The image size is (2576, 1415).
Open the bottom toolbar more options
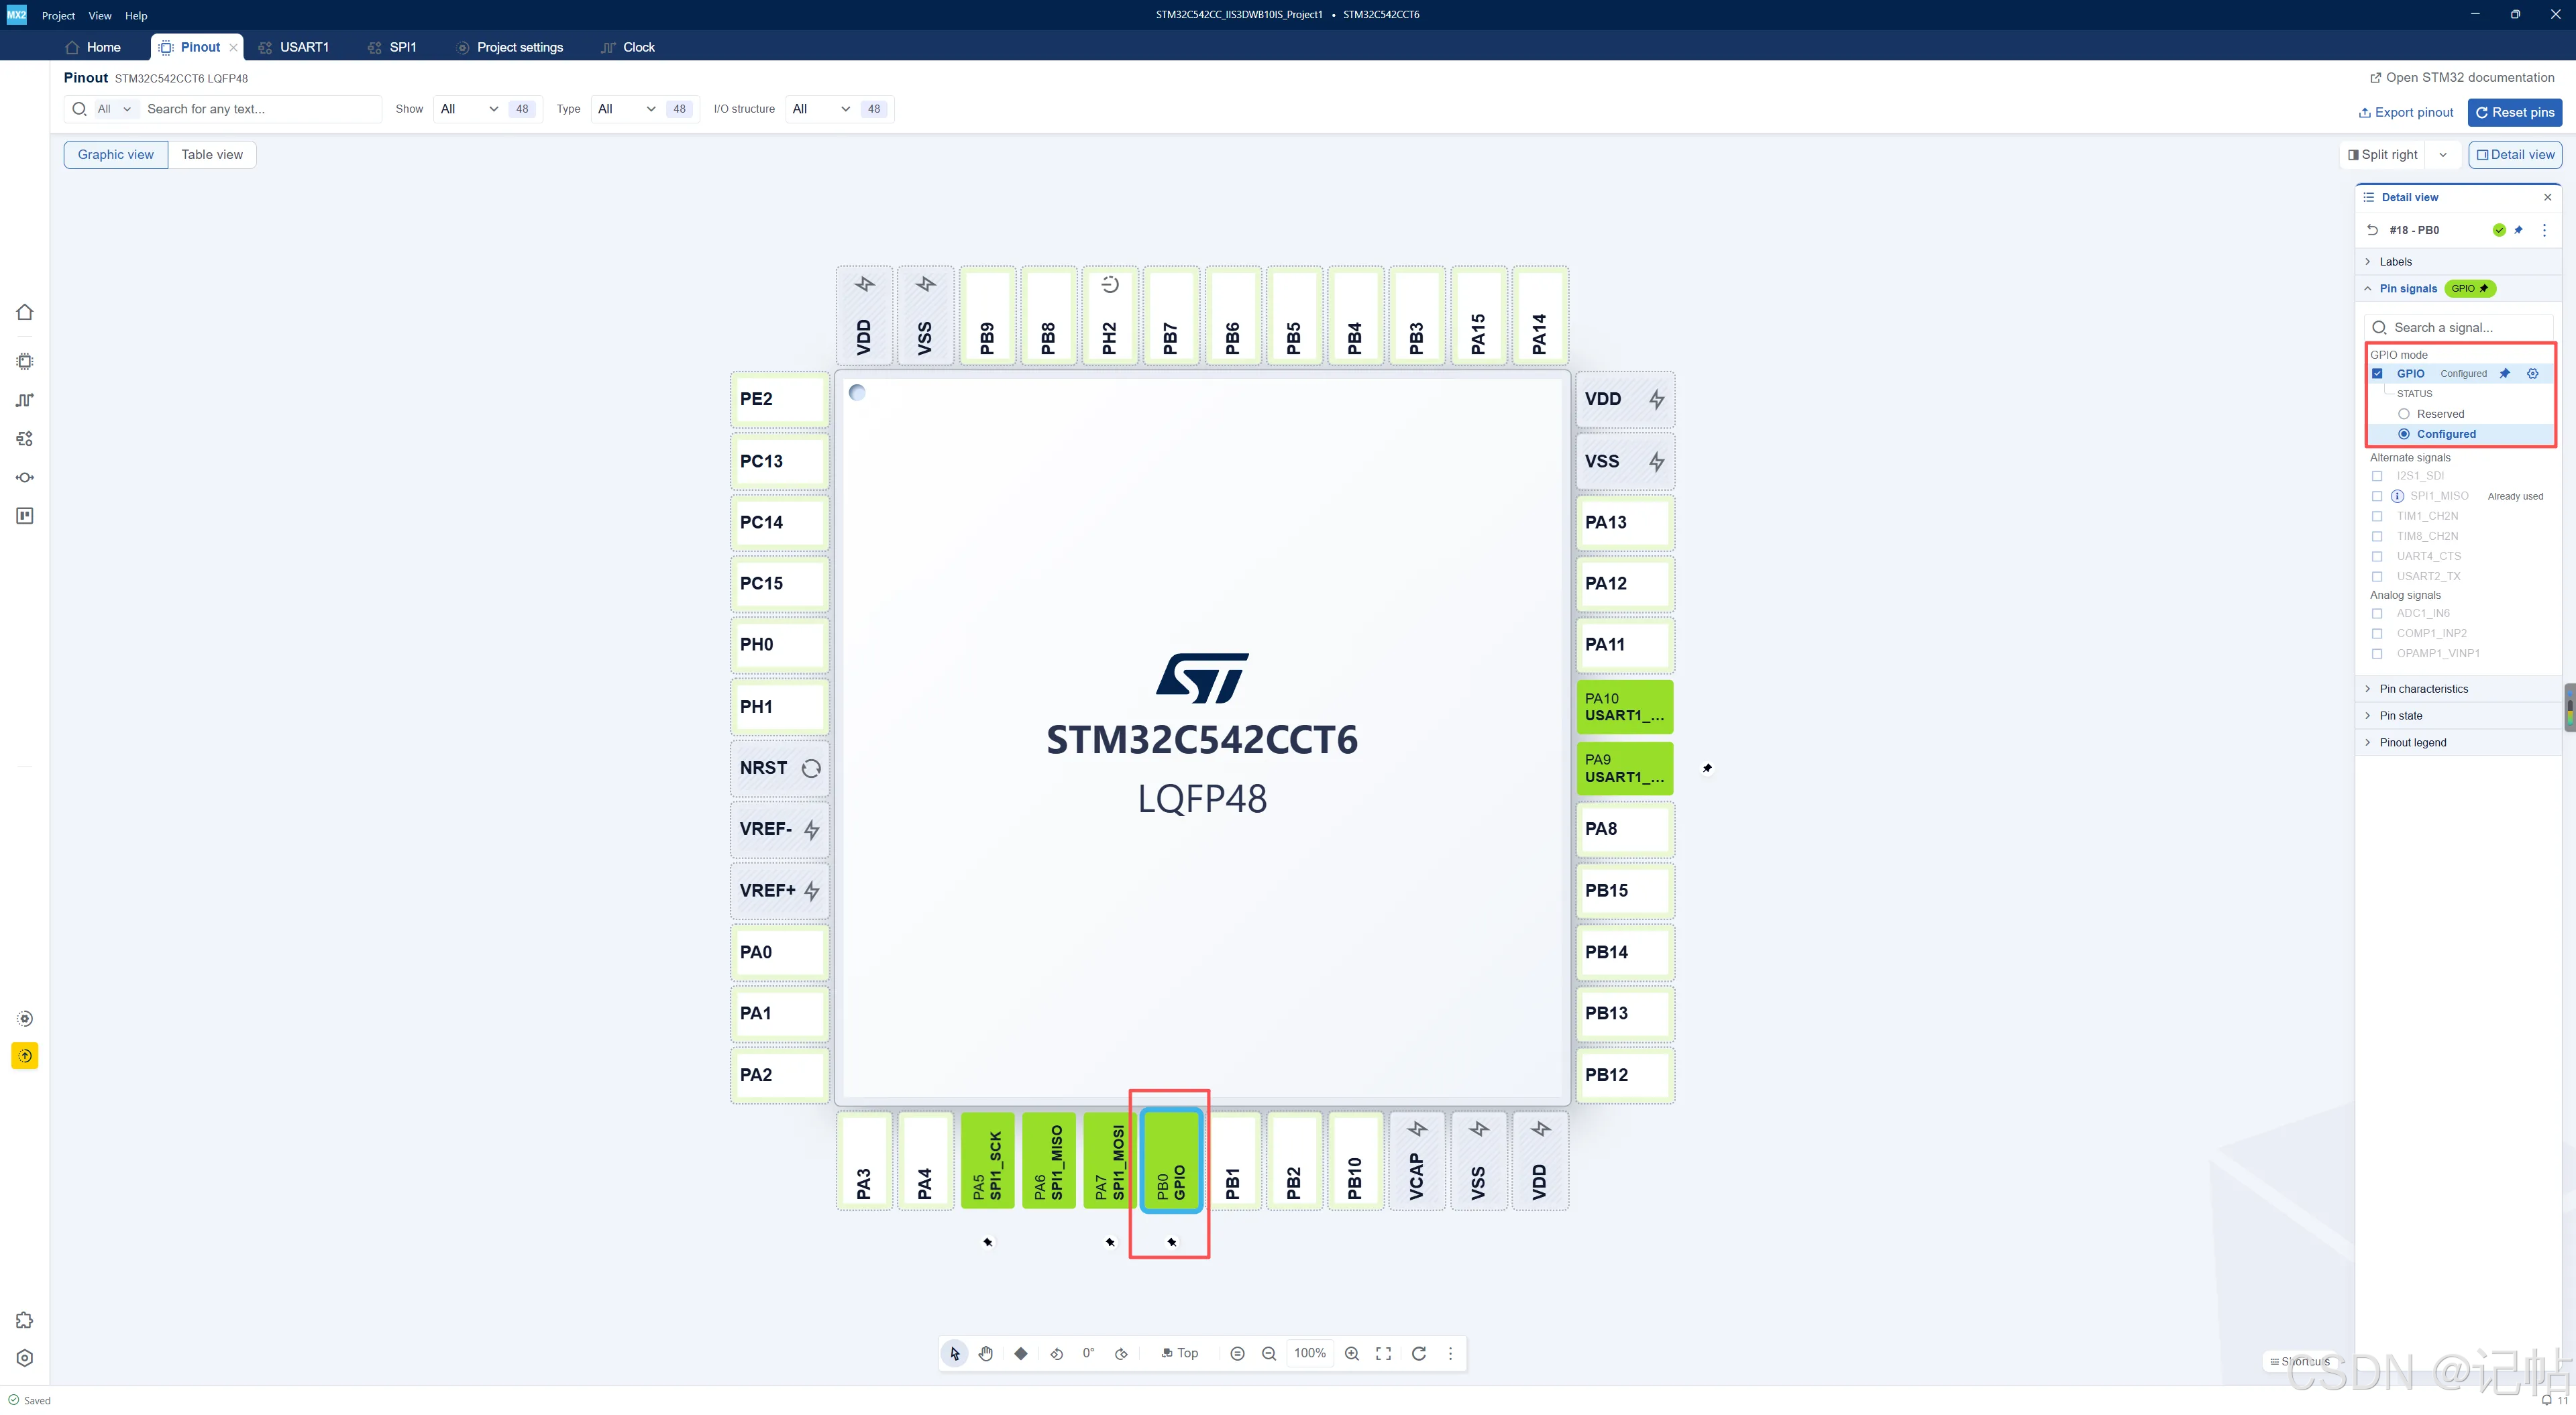tap(1450, 1353)
